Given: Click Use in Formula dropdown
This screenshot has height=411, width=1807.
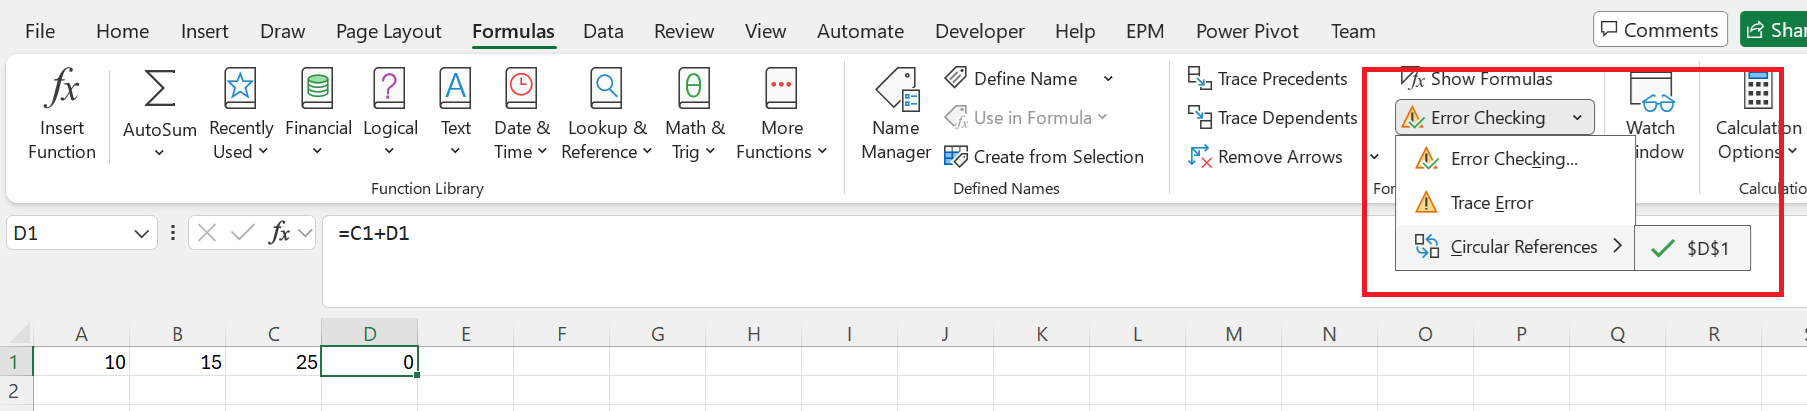Looking at the screenshot, I should [x=1027, y=118].
